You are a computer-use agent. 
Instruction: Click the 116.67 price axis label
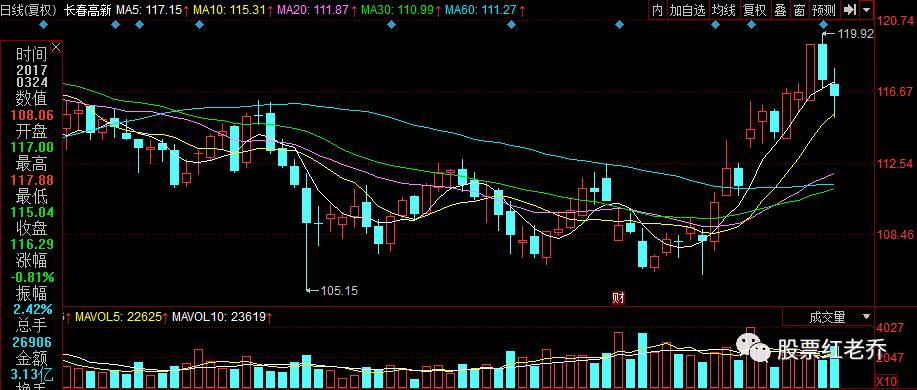click(x=895, y=91)
